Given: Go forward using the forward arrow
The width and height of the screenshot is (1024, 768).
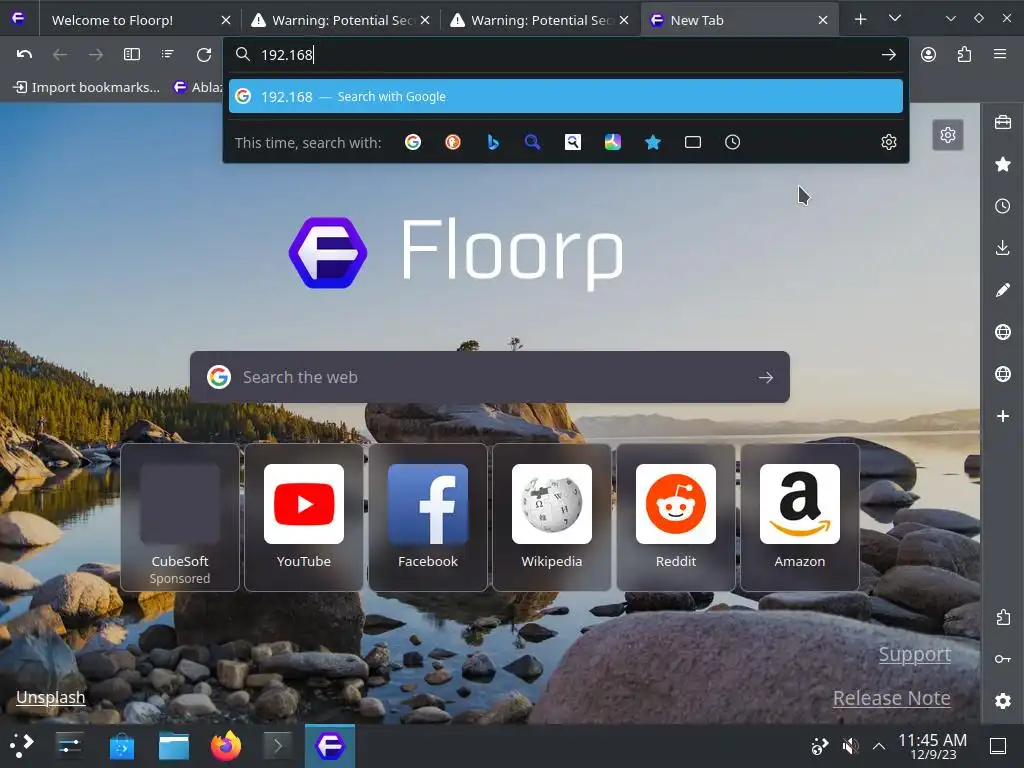Looking at the screenshot, I should click(x=95, y=54).
